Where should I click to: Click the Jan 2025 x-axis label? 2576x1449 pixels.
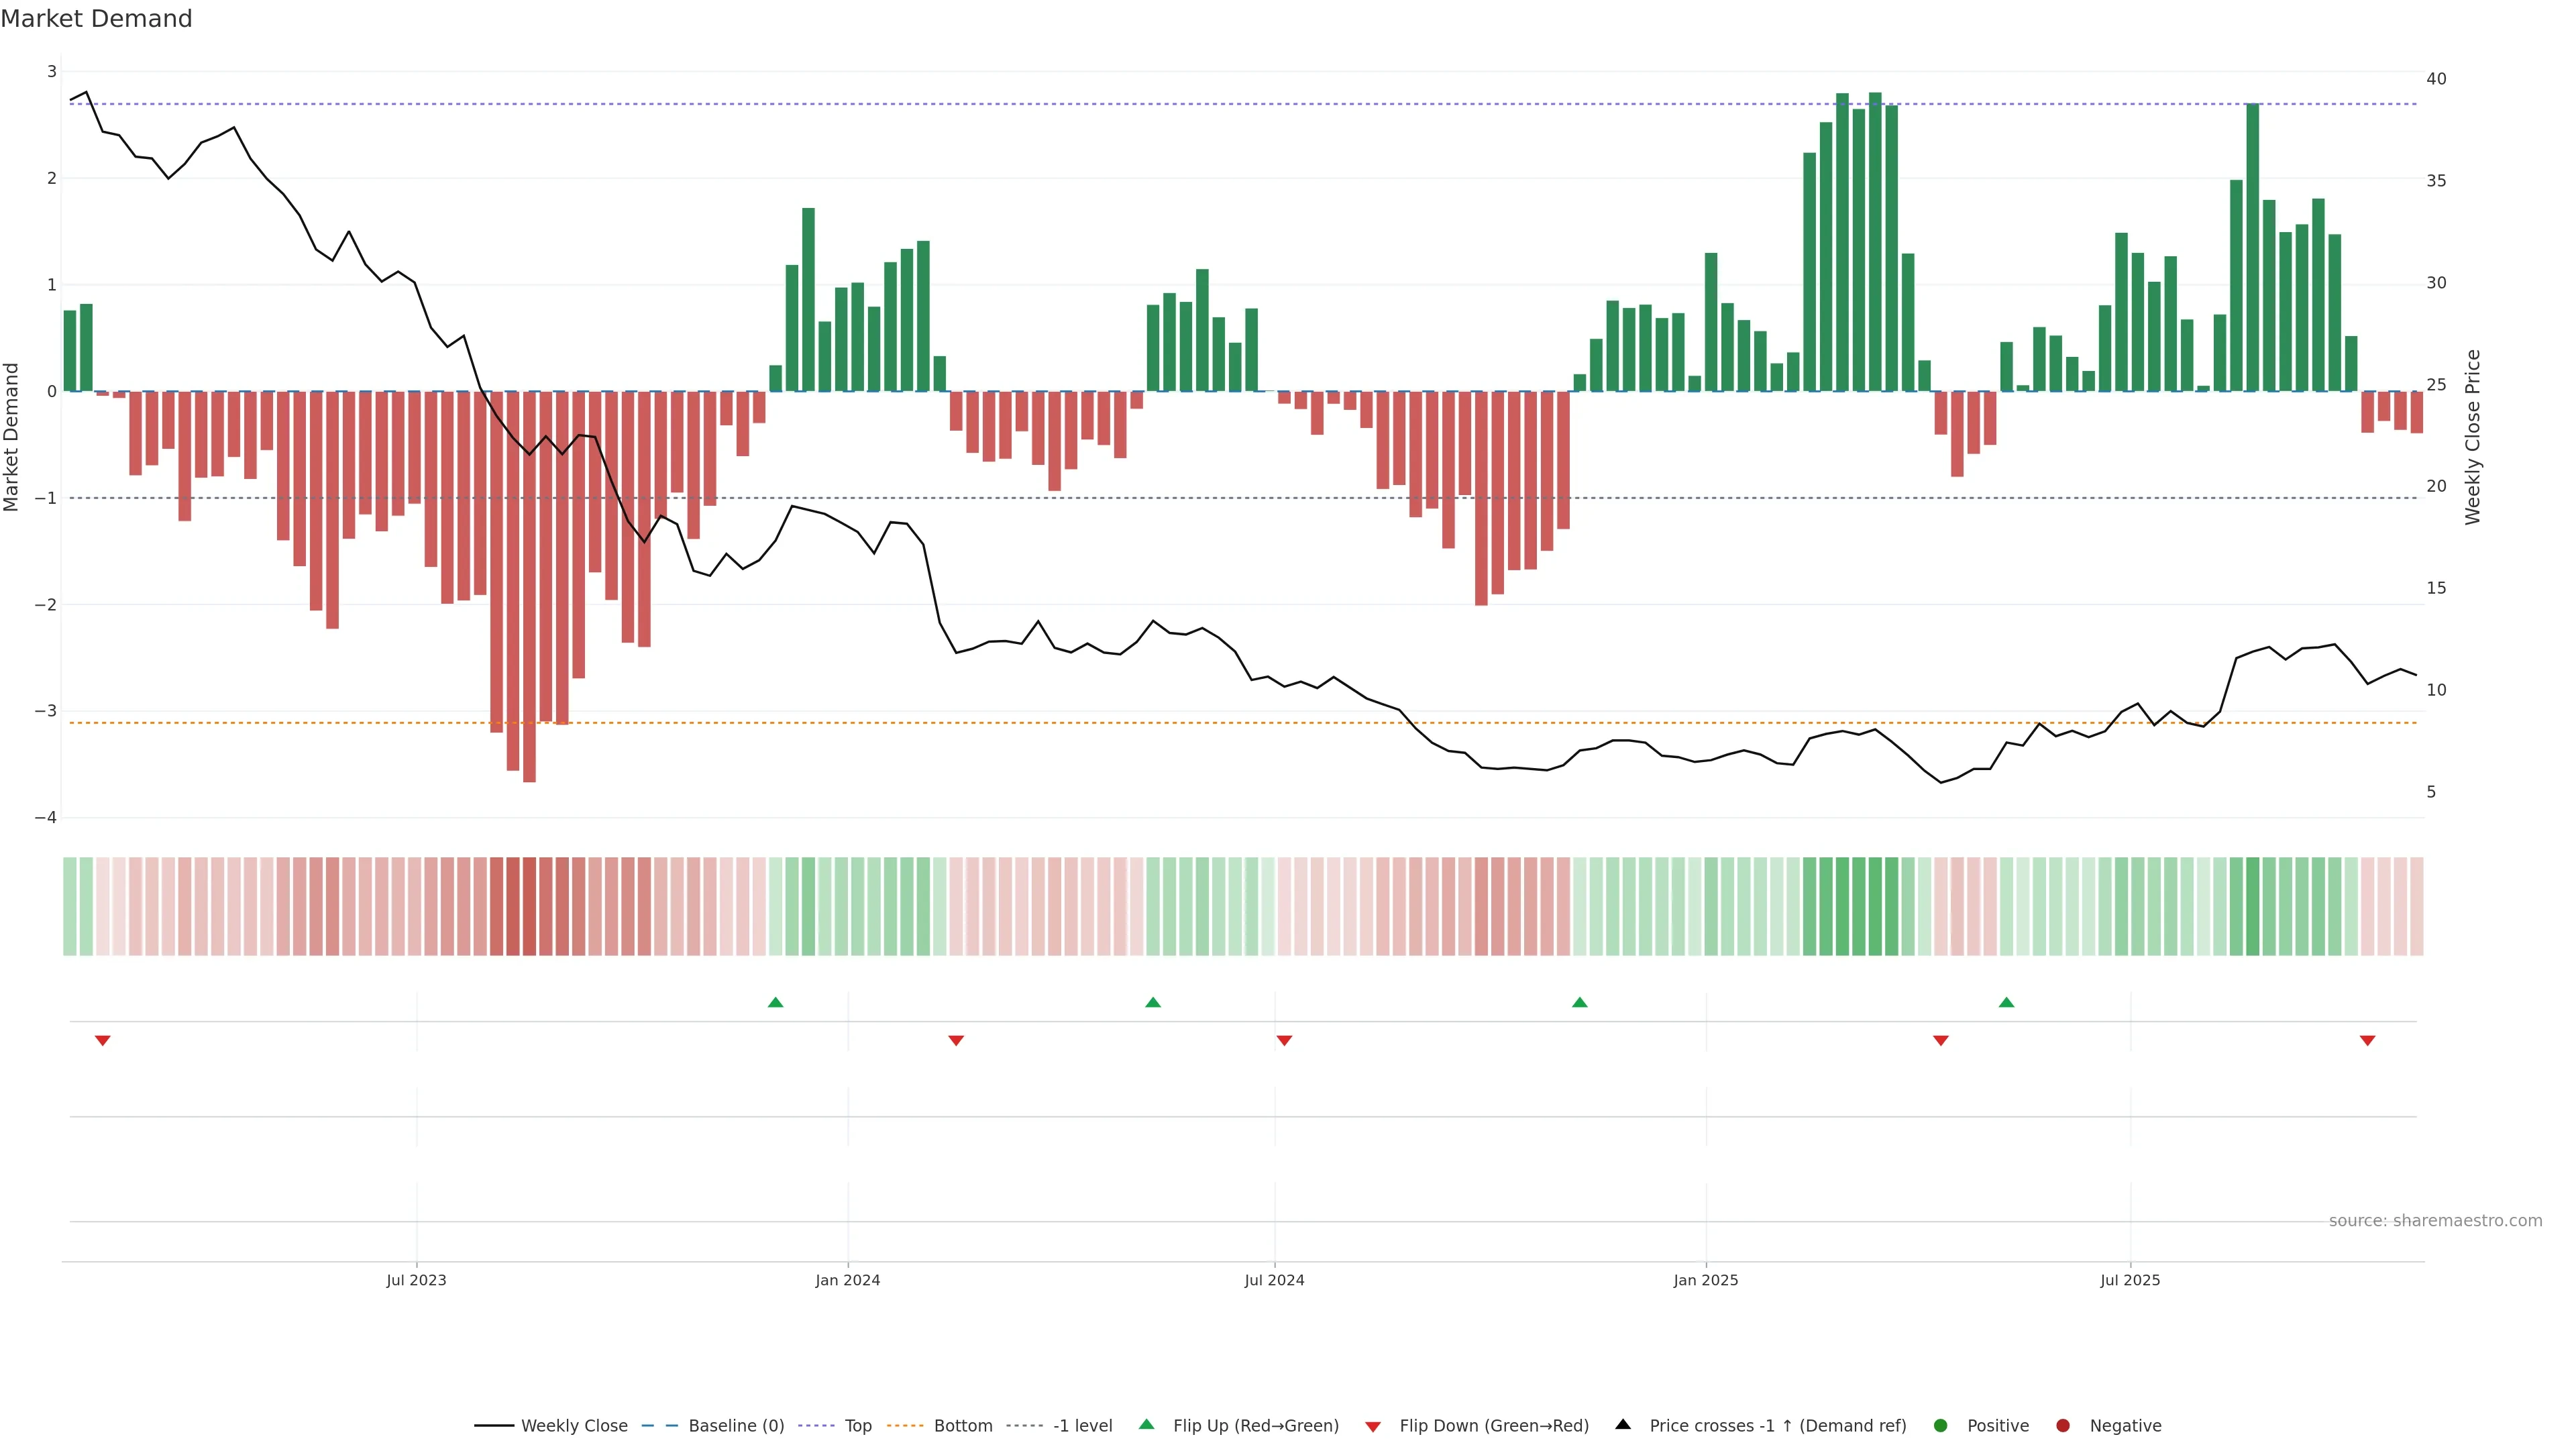pos(1706,1281)
